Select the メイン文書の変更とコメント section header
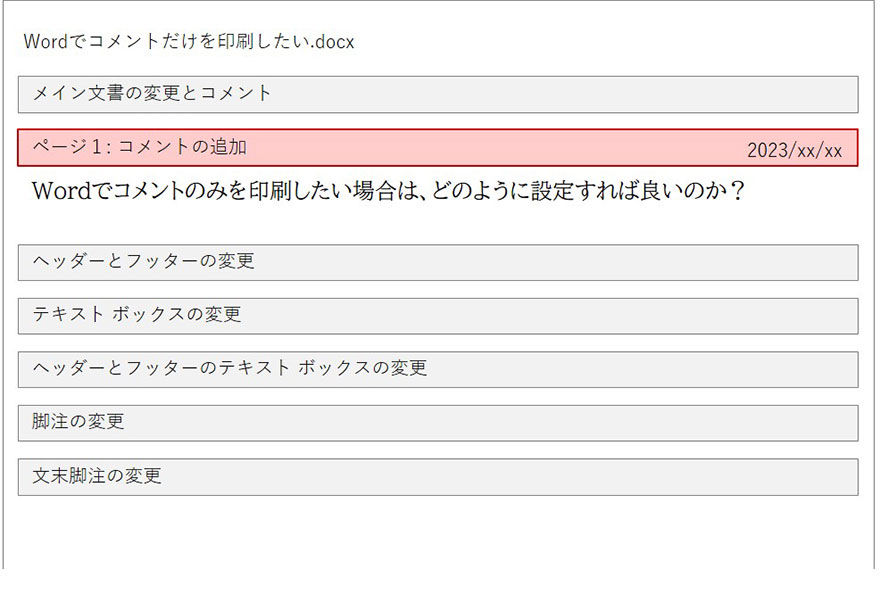 (437, 94)
